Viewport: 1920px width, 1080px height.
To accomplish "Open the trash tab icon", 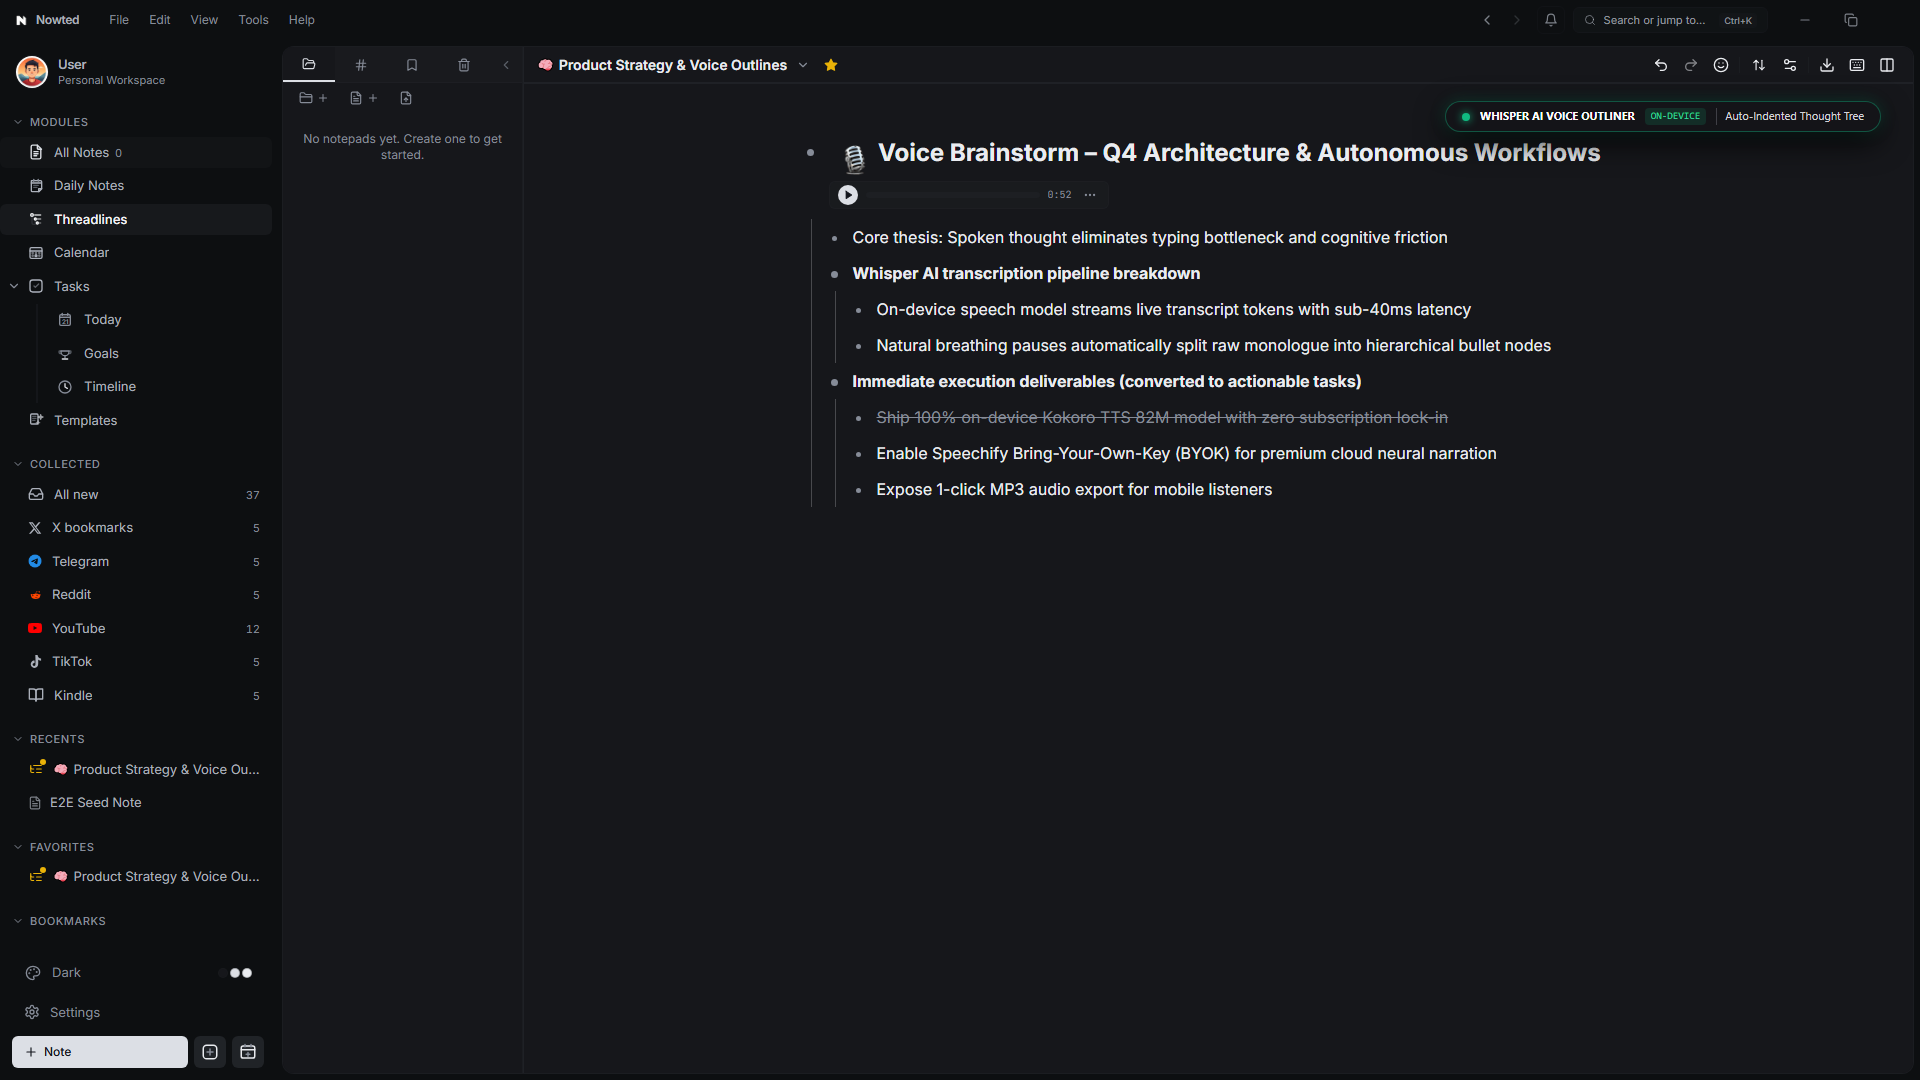I will point(464,65).
